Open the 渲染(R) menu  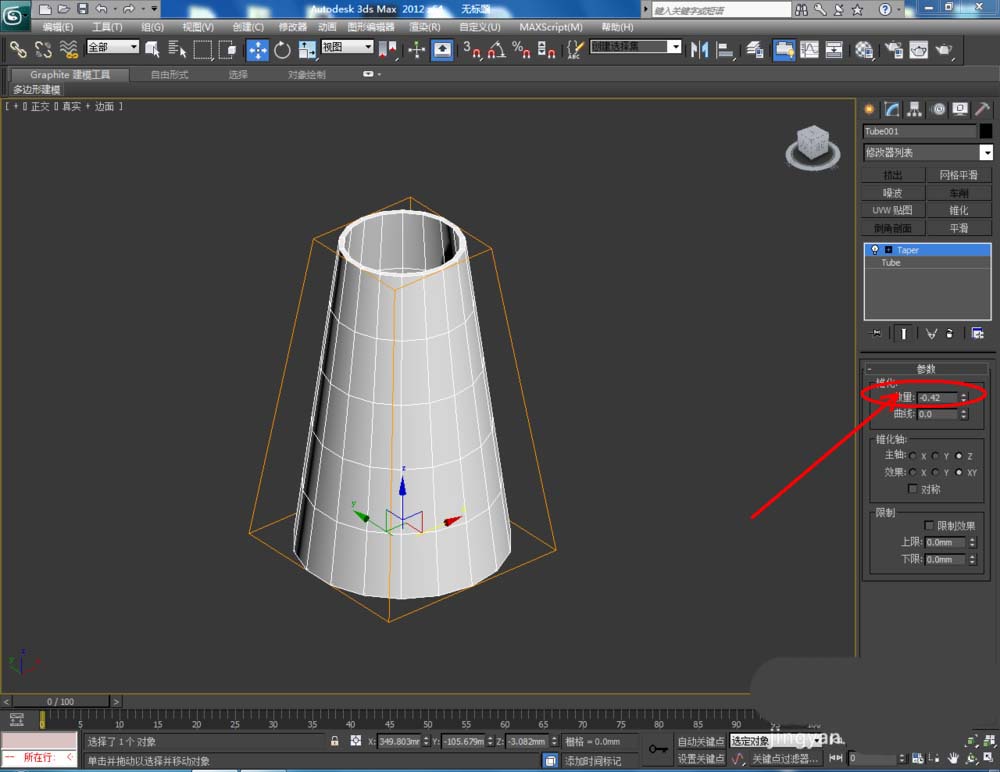click(x=425, y=27)
